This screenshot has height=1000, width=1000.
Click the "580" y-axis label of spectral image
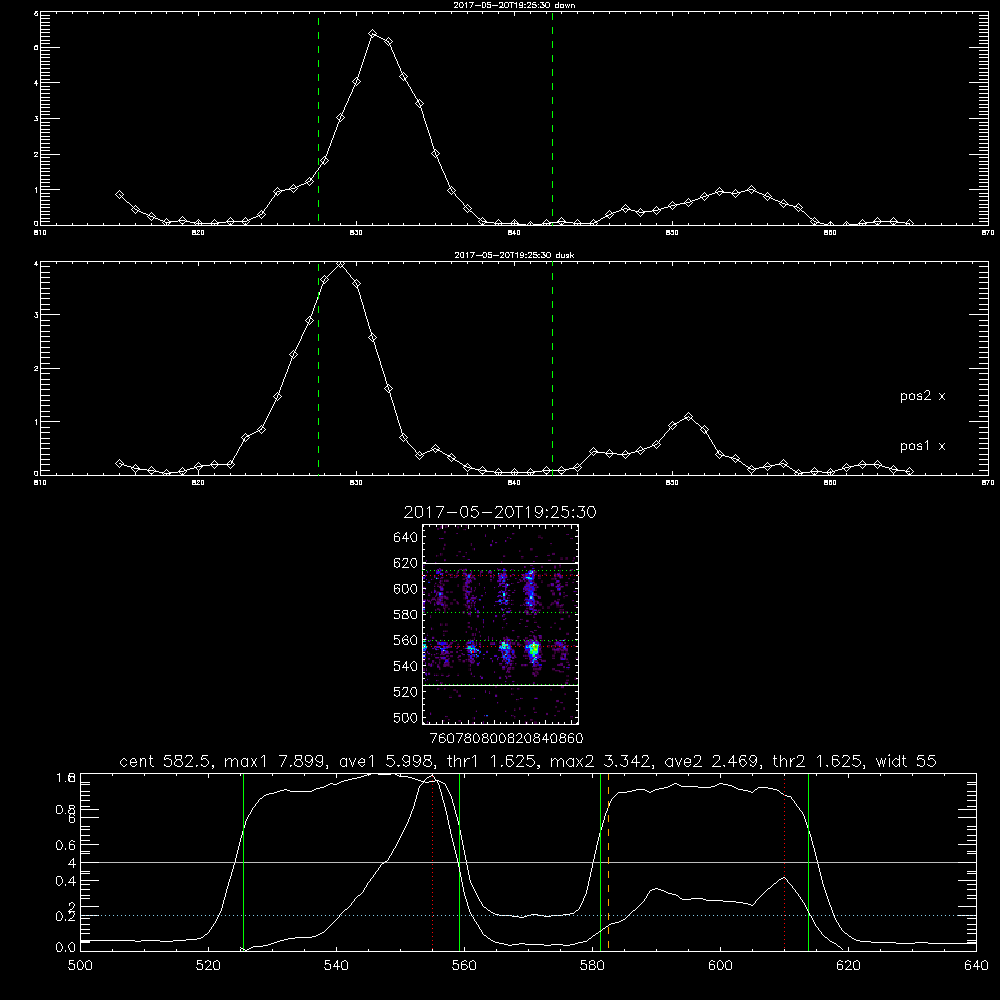(406, 615)
